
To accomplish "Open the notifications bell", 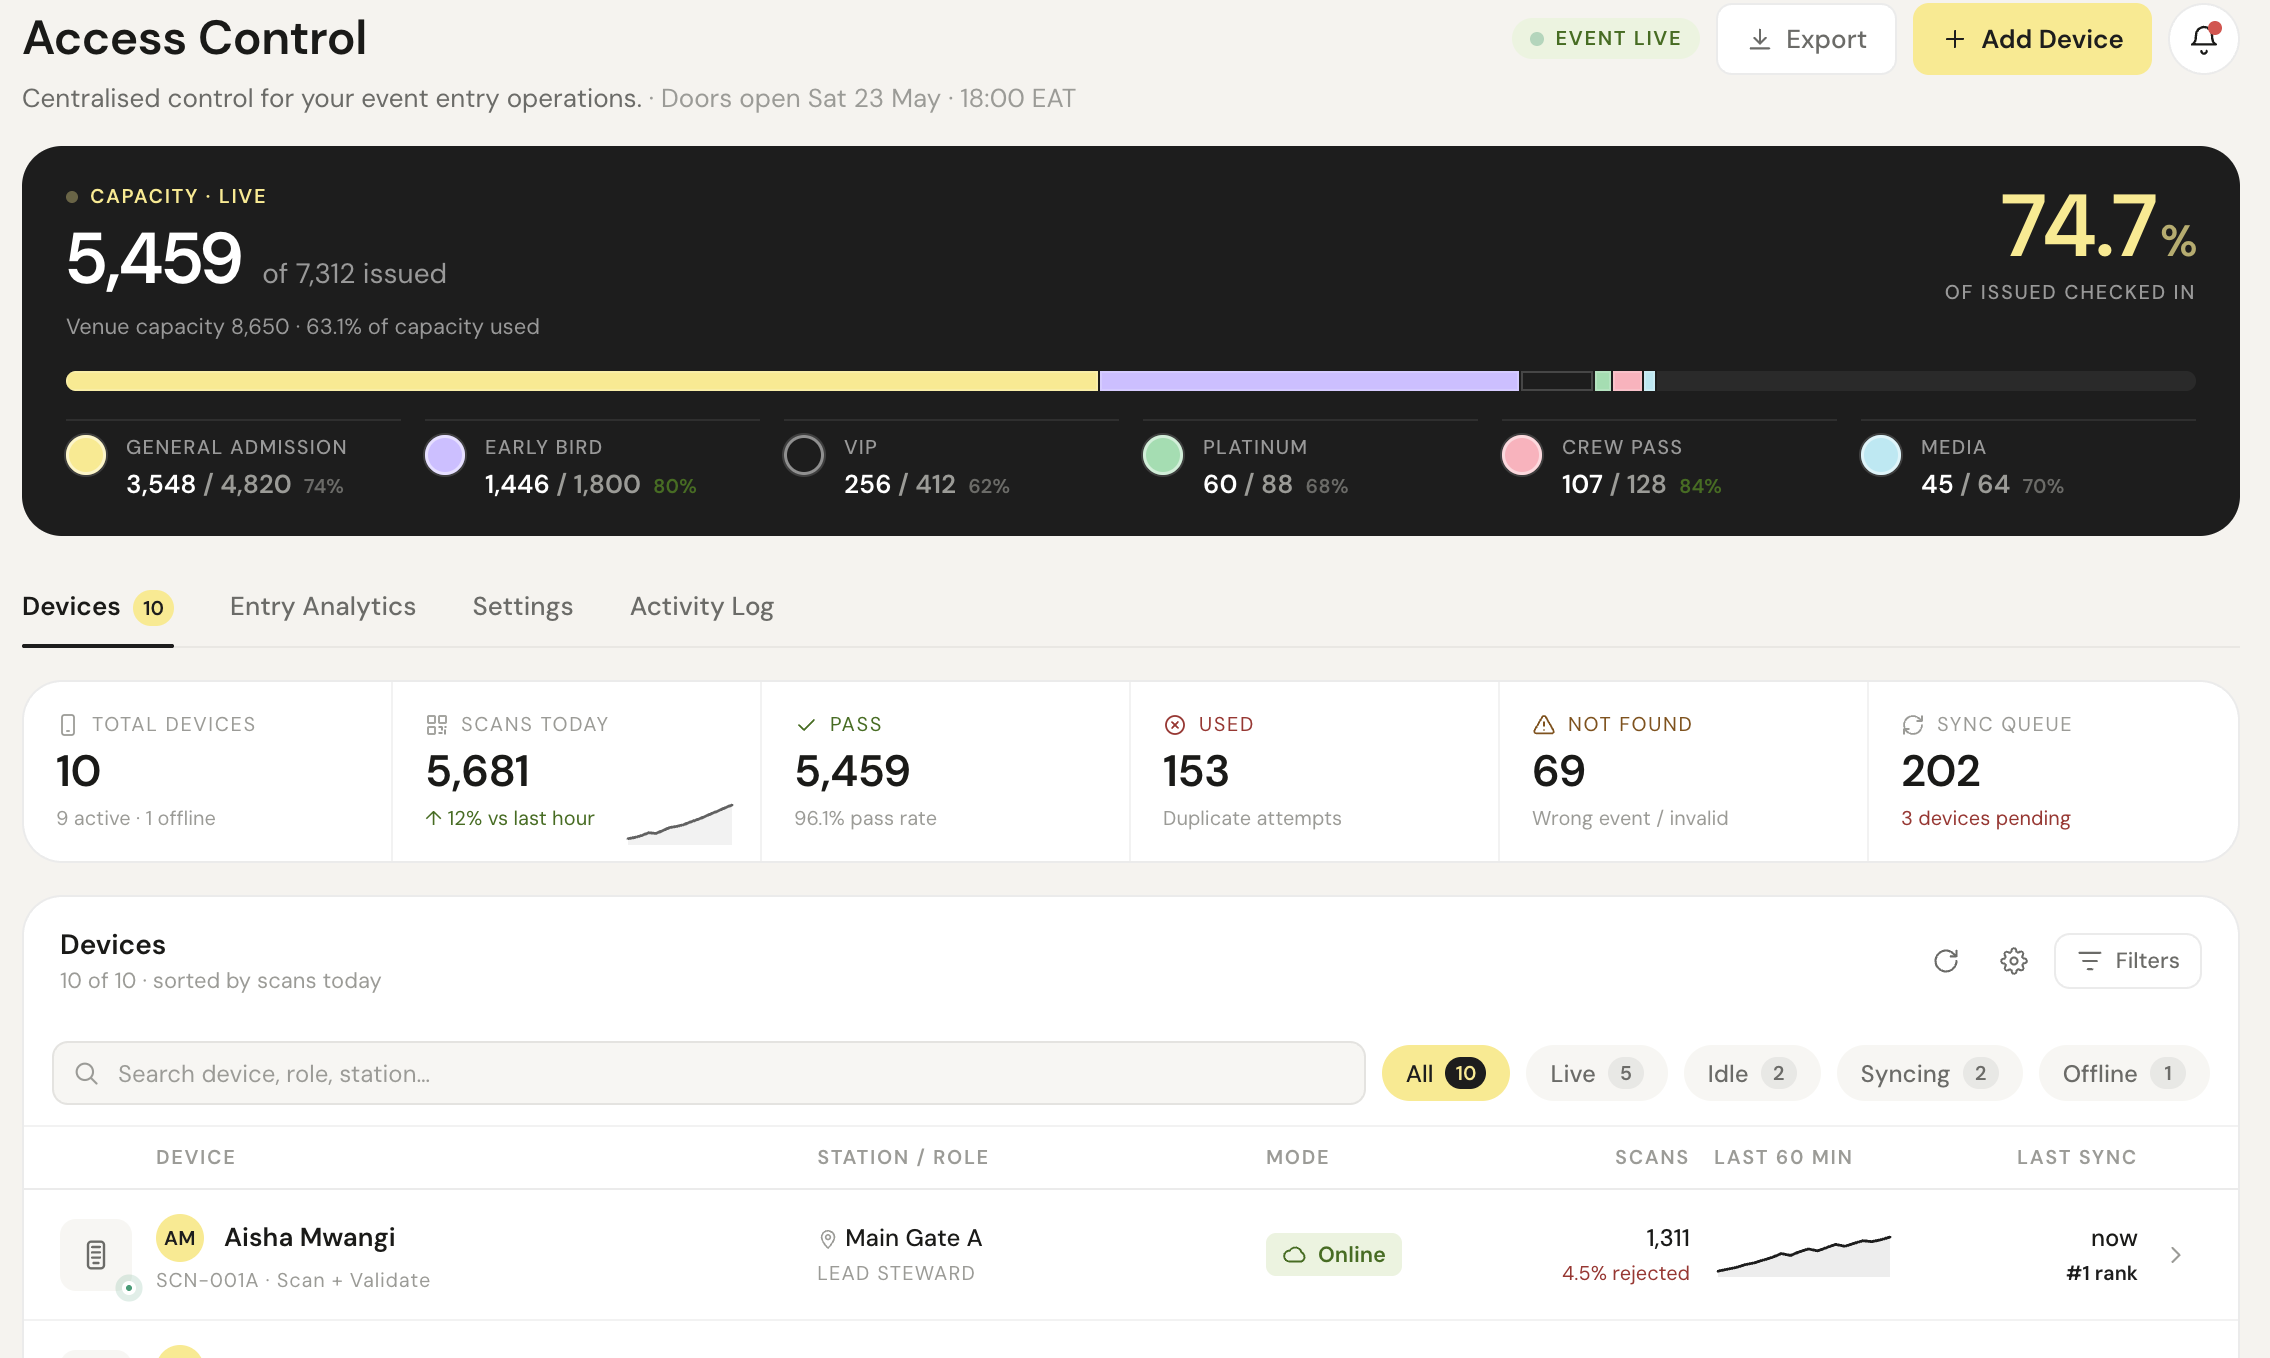I will pos(2203,39).
